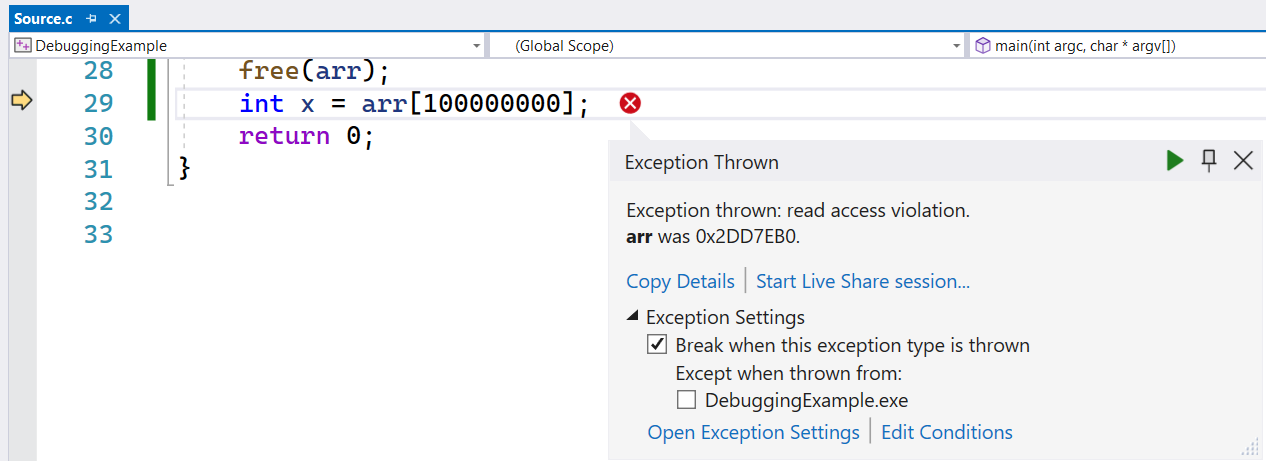The height and width of the screenshot is (461, 1266).
Task: Click the DebuggingExample project icon
Action: pyautogui.click(x=22, y=46)
